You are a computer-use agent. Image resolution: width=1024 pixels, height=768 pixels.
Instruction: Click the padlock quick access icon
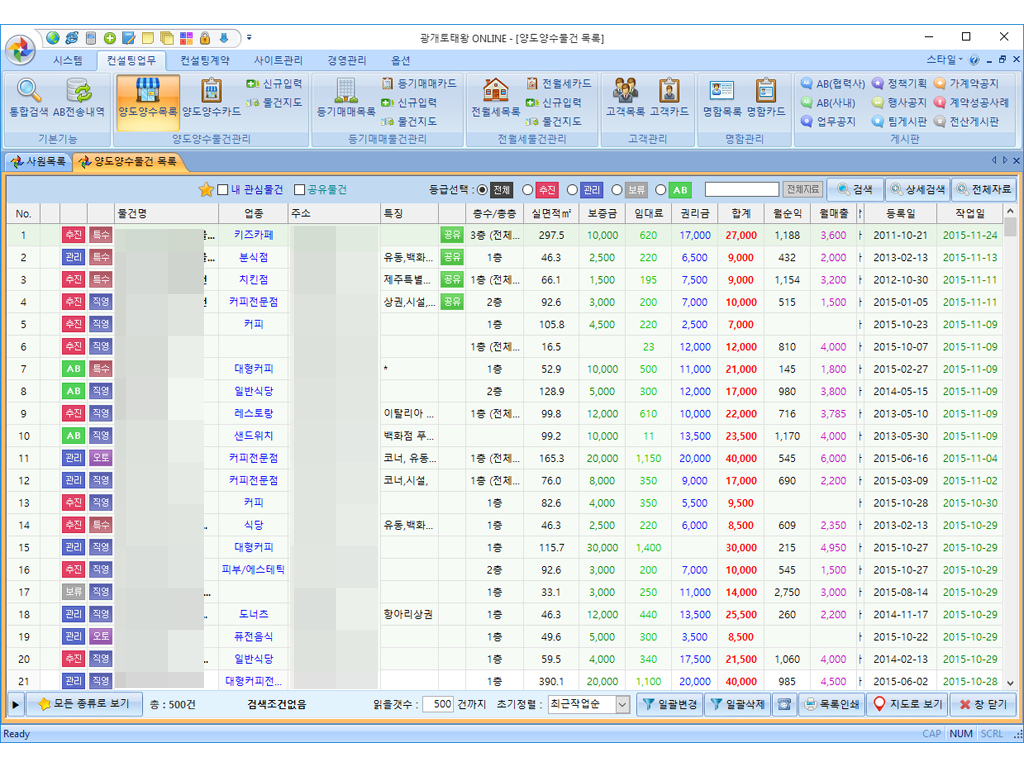pos(205,38)
